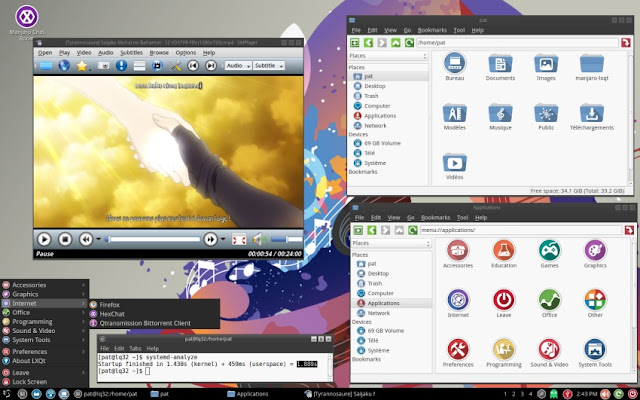
Task: Open Sound & Video category in Applications window
Action: click(549, 353)
